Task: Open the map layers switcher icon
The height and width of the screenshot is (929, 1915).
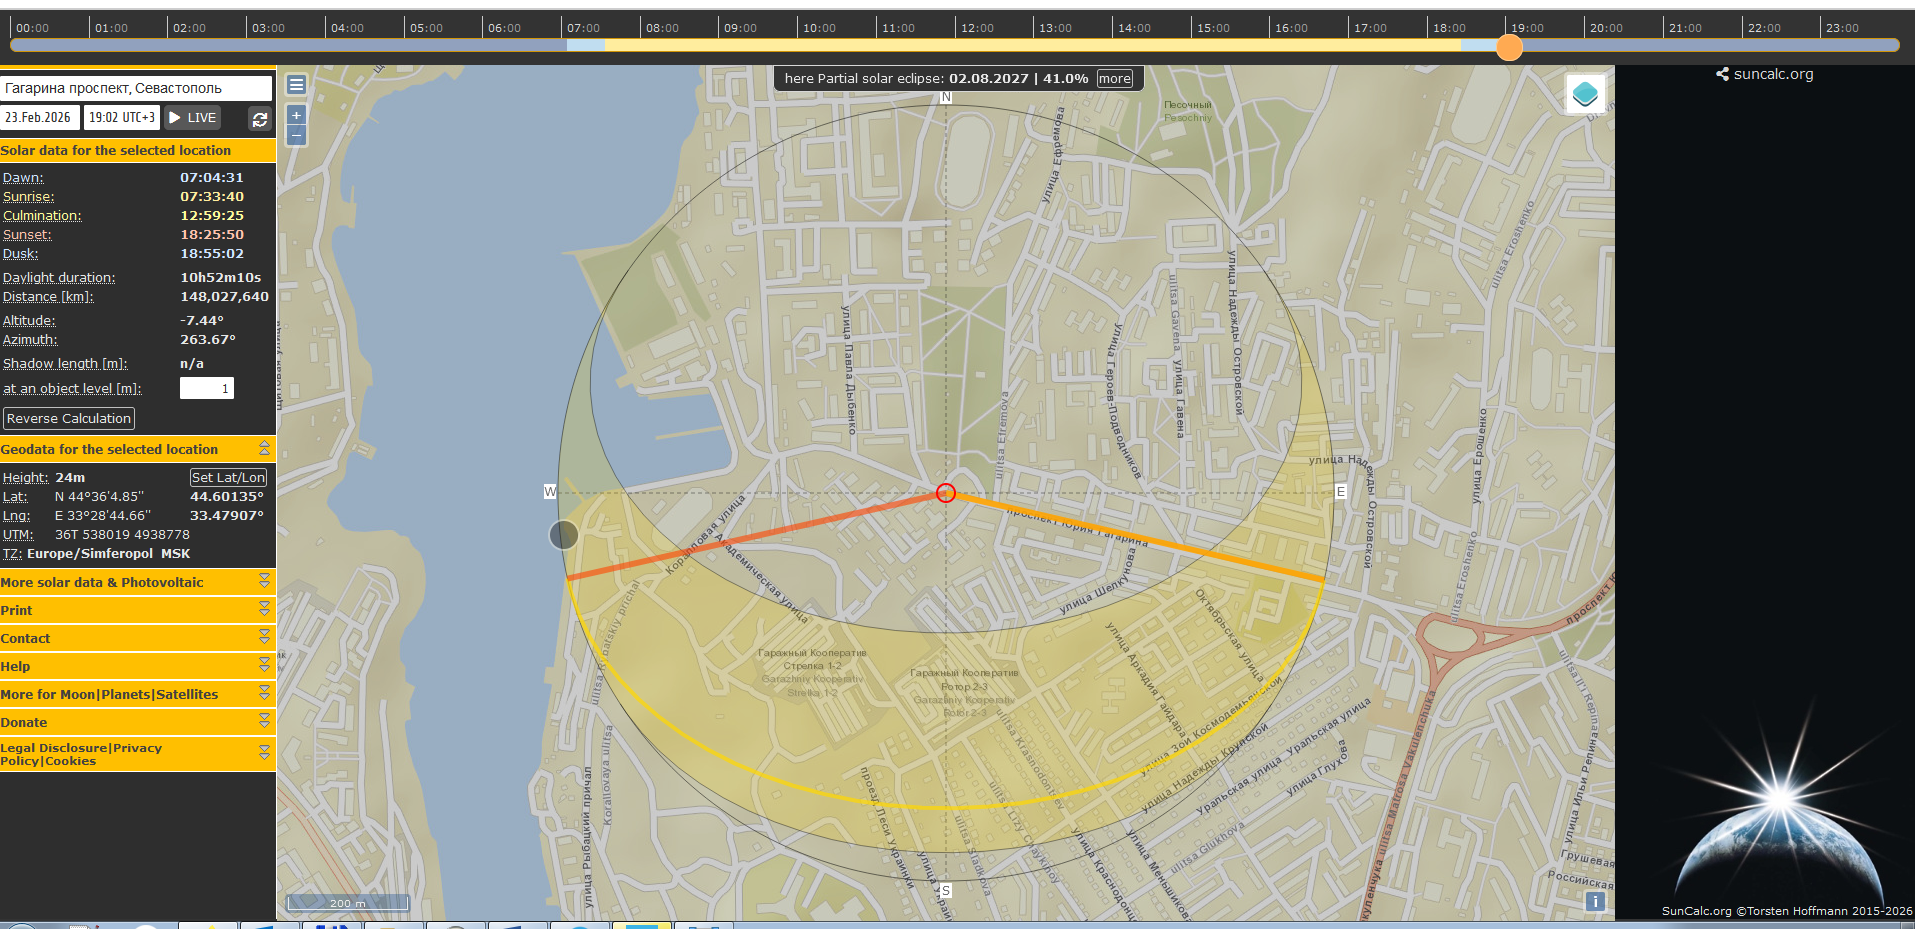Action: pos(1585,94)
